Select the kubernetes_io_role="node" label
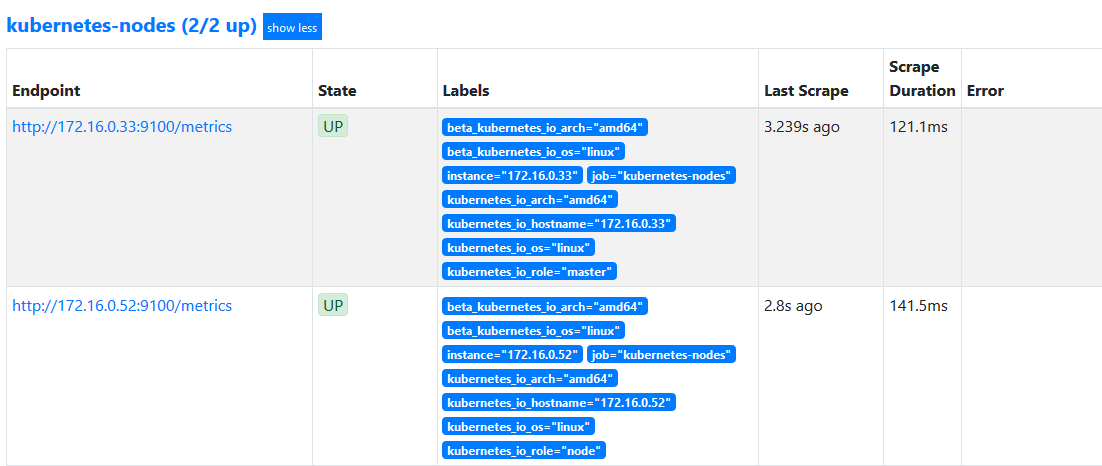This screenshot has height=466, width=1102. point(524,450)
